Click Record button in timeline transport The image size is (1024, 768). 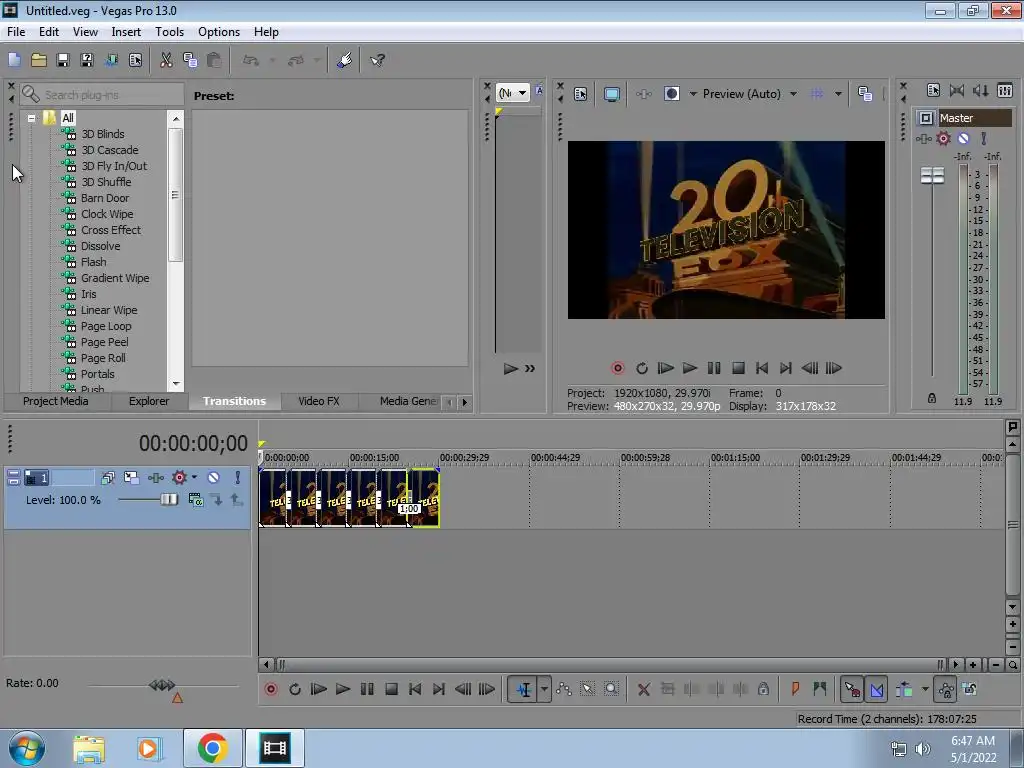pos(271,689)
